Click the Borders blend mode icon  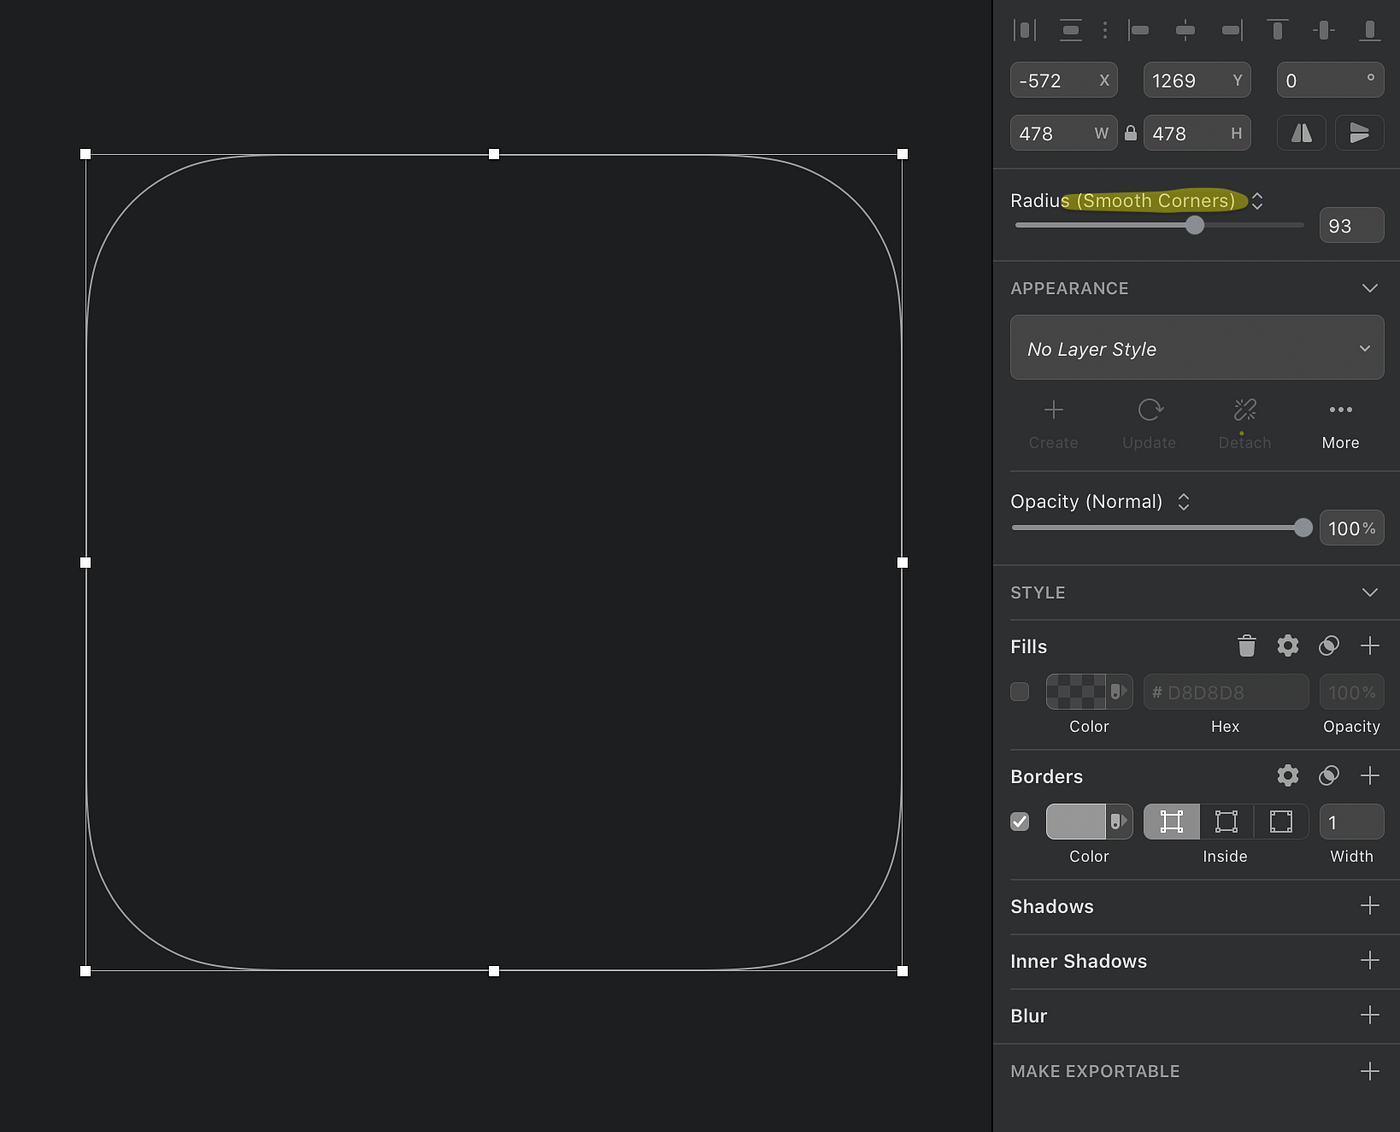(1329, 776)
